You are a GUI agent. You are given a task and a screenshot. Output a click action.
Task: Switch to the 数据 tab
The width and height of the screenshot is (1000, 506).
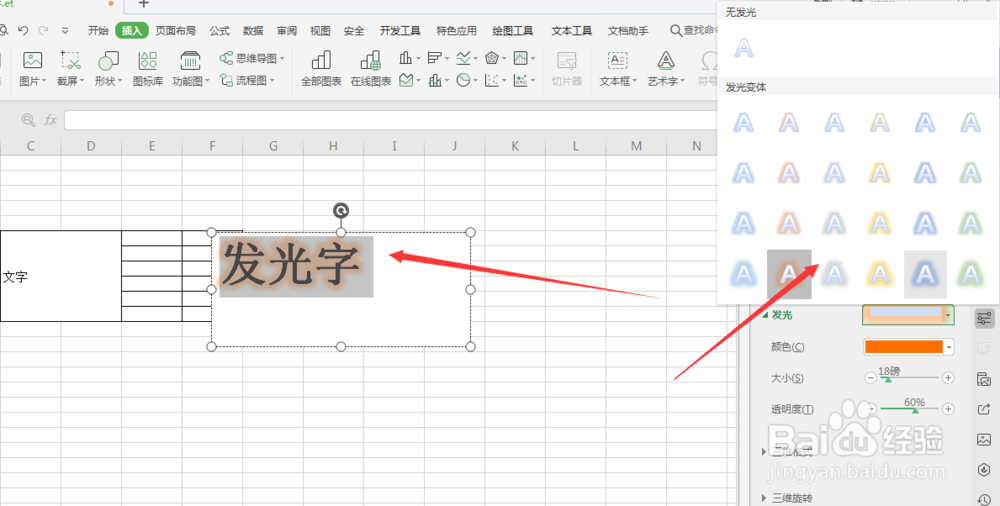coord(253,31)
